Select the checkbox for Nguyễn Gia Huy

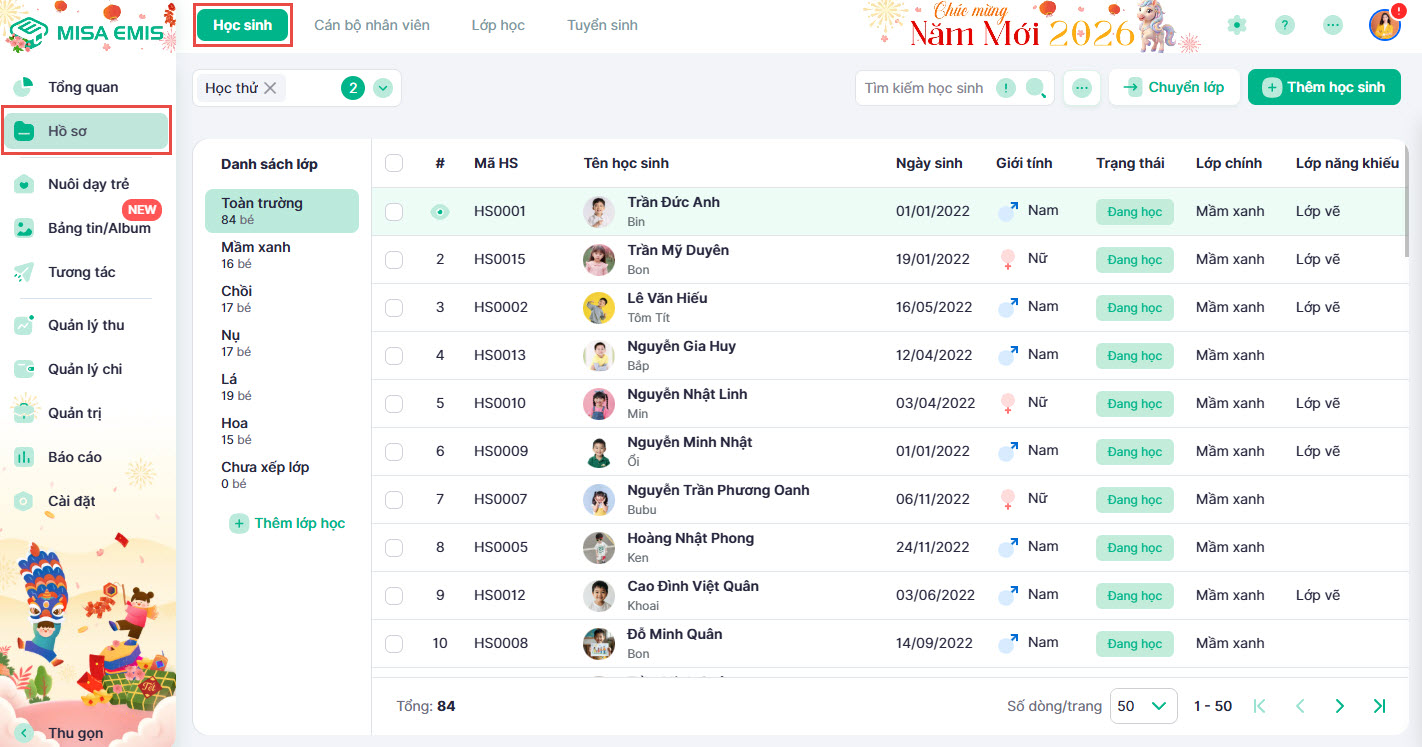point(394,356)
